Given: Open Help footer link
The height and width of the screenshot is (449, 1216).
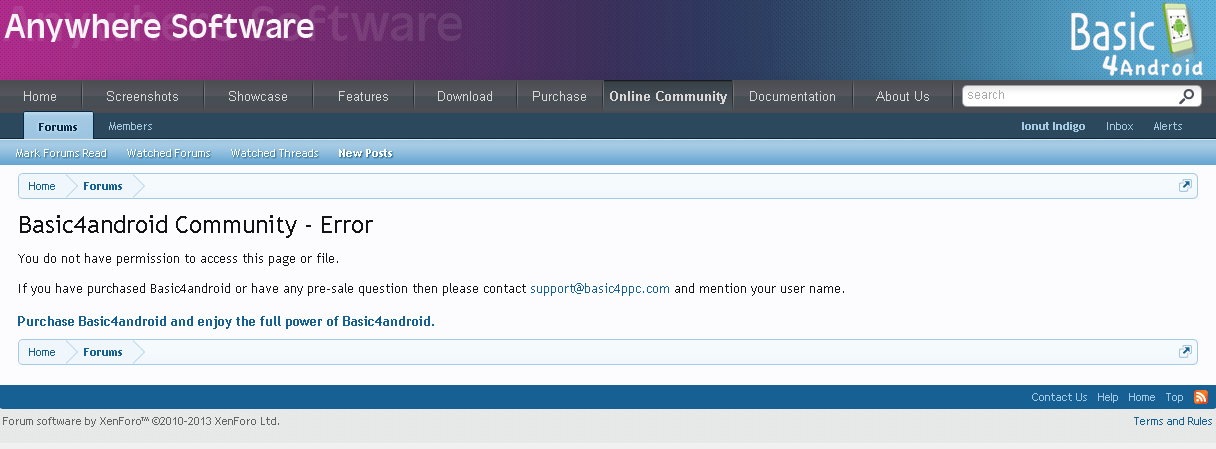Looking at the screenshot, I should point(1107,397).
